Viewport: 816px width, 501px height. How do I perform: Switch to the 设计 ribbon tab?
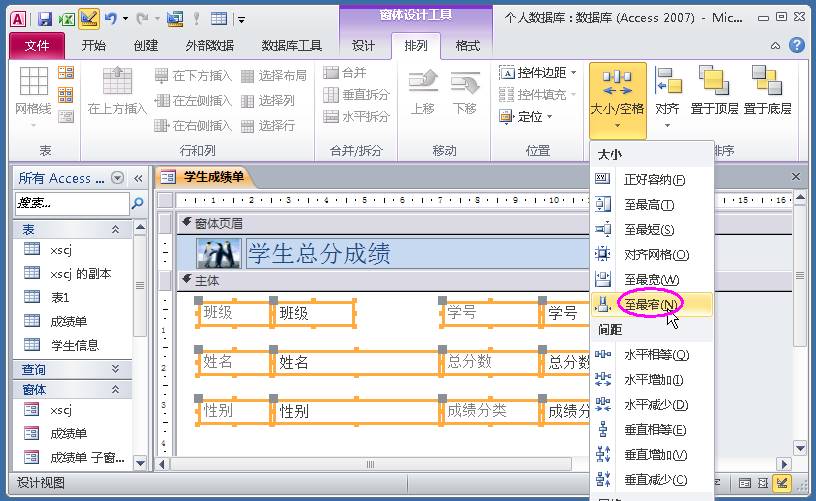point(363,46)
